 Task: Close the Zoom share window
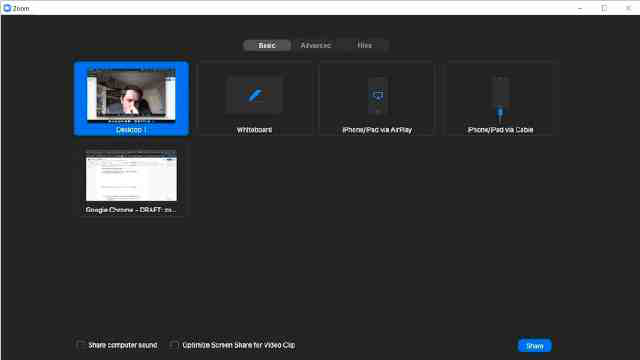(628, 8)
